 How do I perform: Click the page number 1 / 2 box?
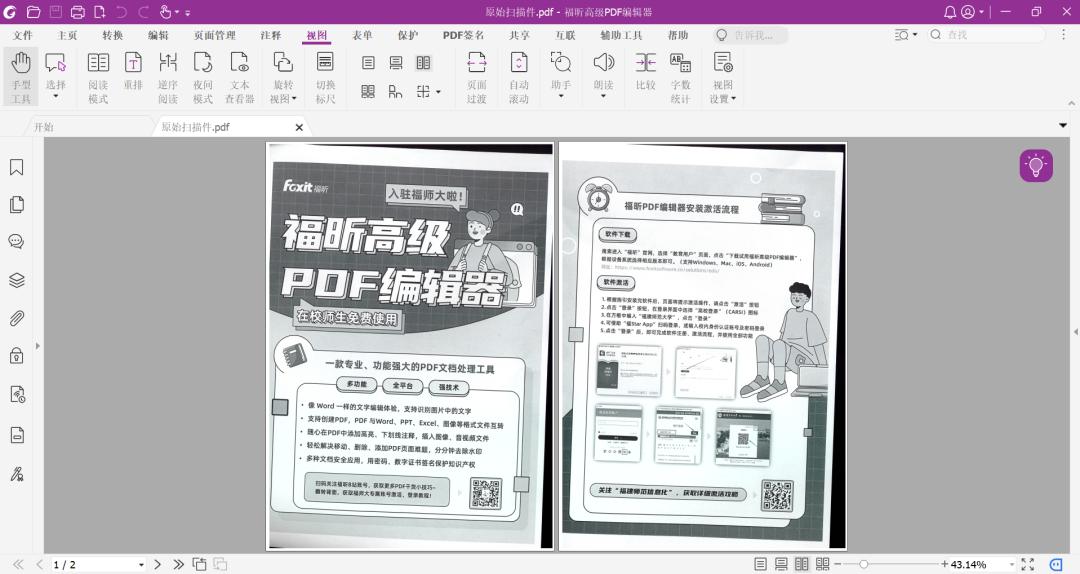(x=98, y=564)
